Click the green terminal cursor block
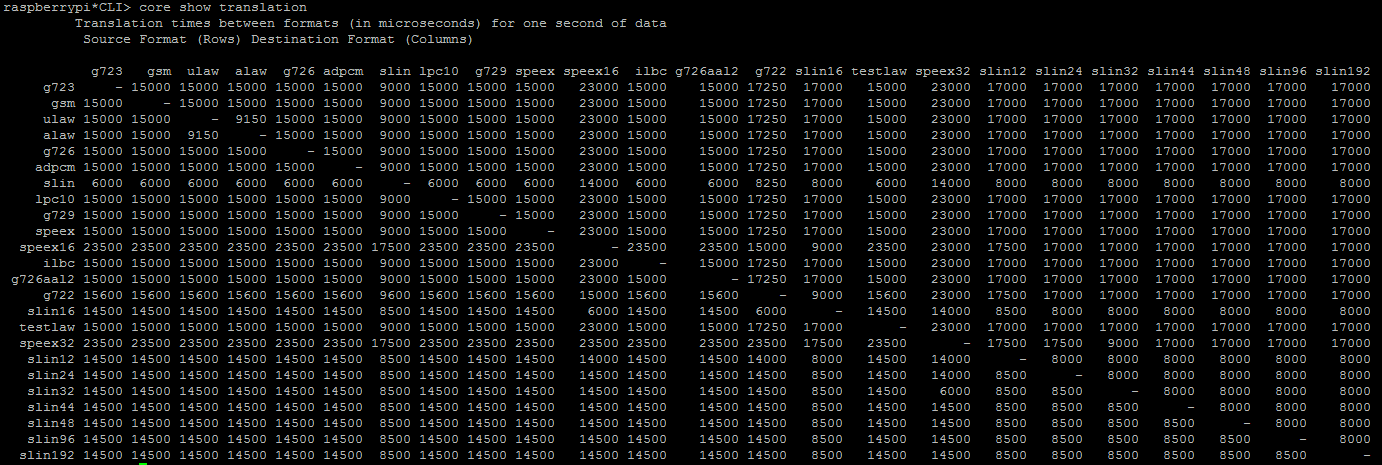This screenshot has width=1382, height=465. [143, 463]
